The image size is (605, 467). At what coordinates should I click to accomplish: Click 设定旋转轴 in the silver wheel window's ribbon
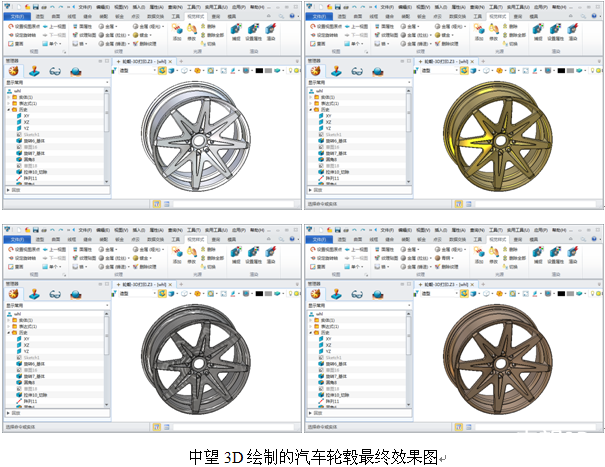pos(22,35)
